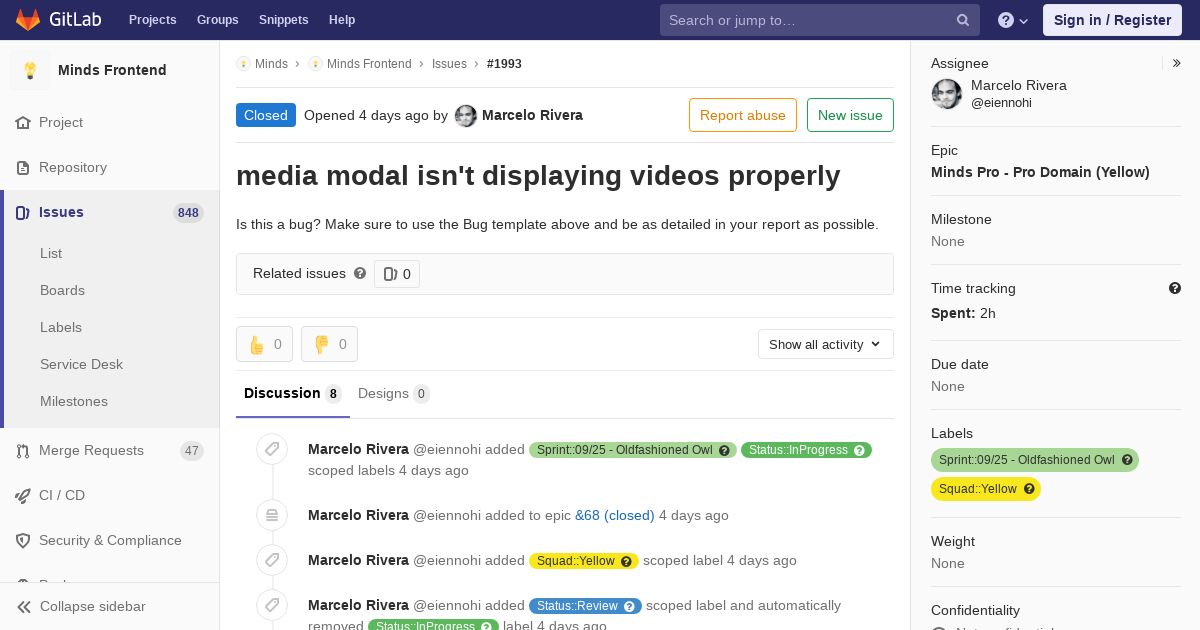Screen dimensions: 1200x630
Task: Click Sign in / Register button
Action: tap(1112, 20)
